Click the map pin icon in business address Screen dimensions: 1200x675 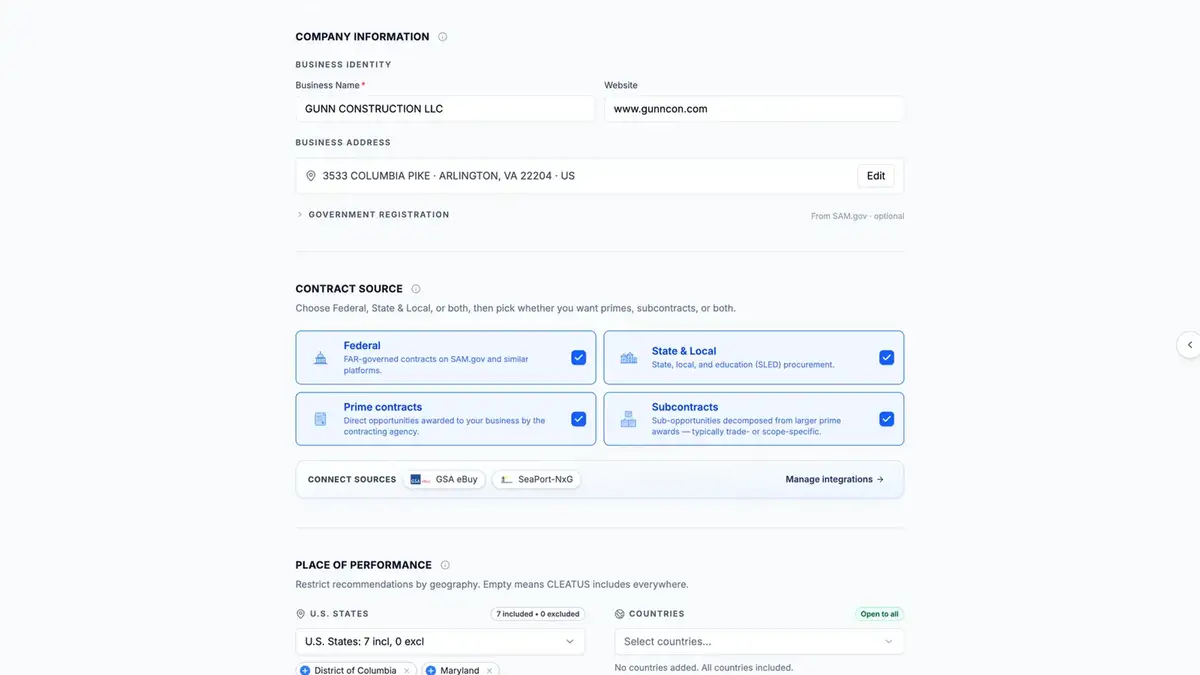(311, 176)
